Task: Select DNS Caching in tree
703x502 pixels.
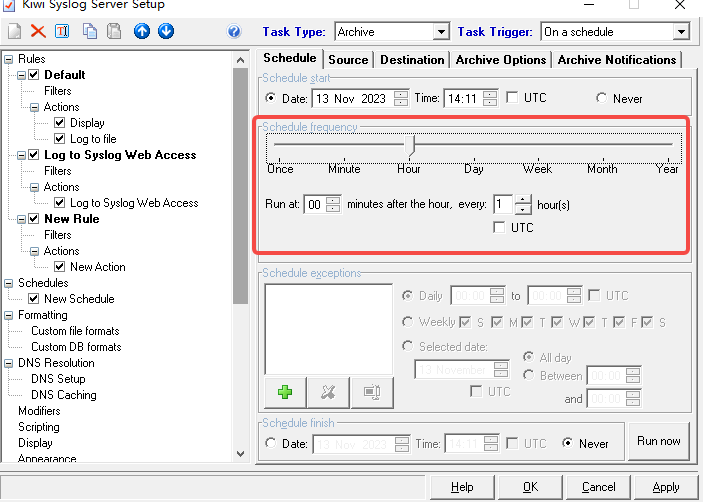Action: tap(64, 395)
